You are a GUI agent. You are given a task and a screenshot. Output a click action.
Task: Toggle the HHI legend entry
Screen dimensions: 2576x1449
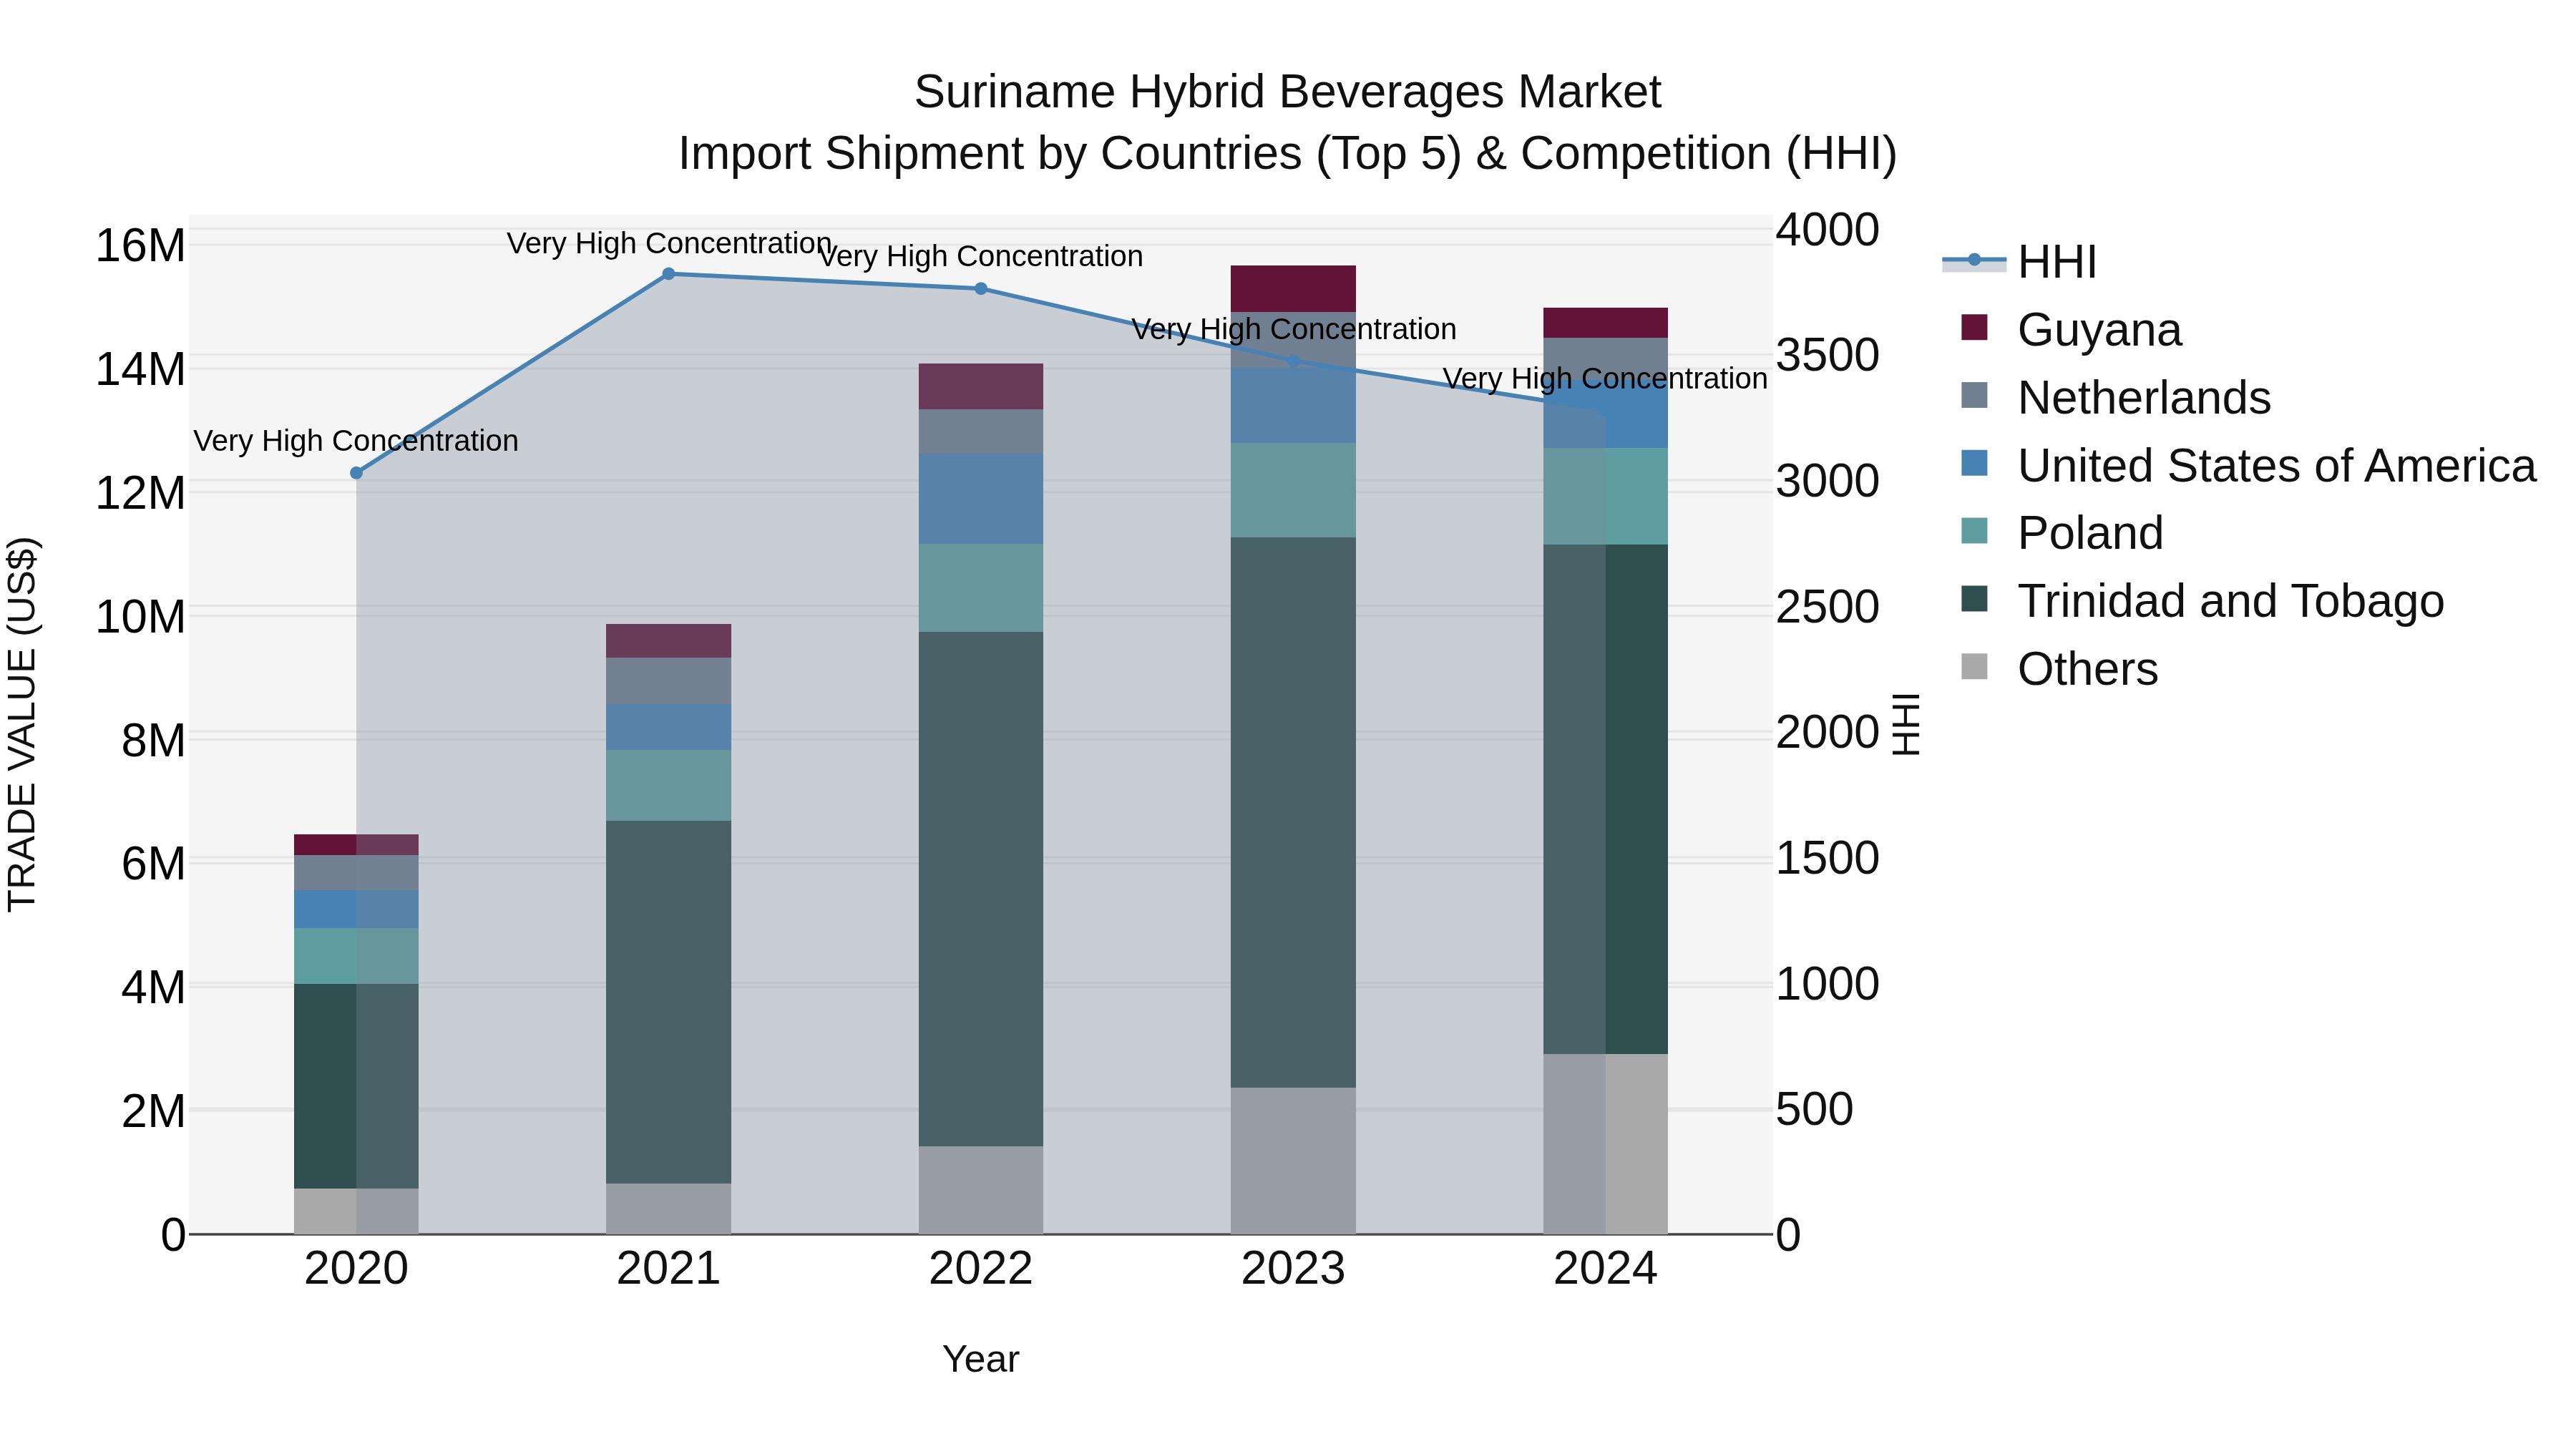point(2020,262)
